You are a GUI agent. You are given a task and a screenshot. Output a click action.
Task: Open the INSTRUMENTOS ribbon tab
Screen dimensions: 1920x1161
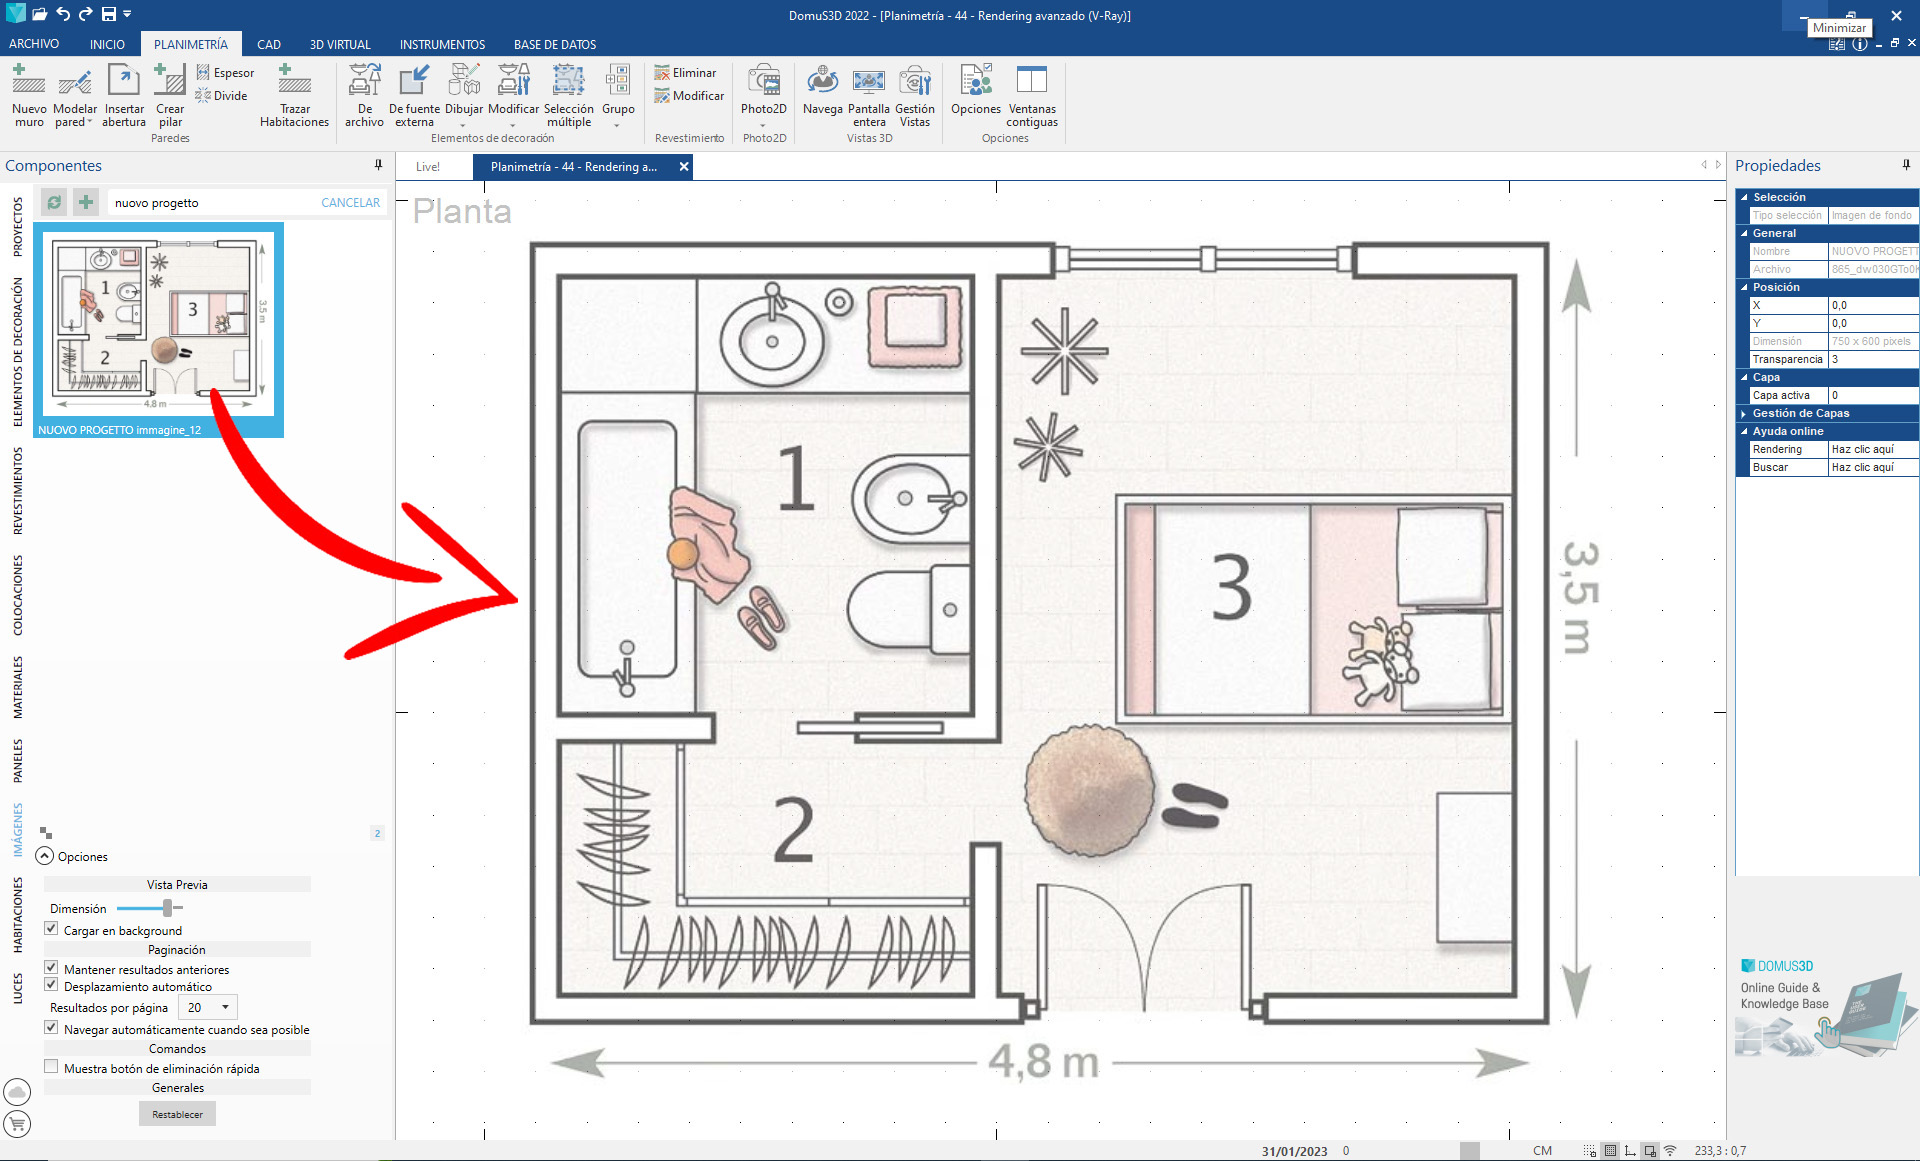pyautogui.click(x=442, y=44)
